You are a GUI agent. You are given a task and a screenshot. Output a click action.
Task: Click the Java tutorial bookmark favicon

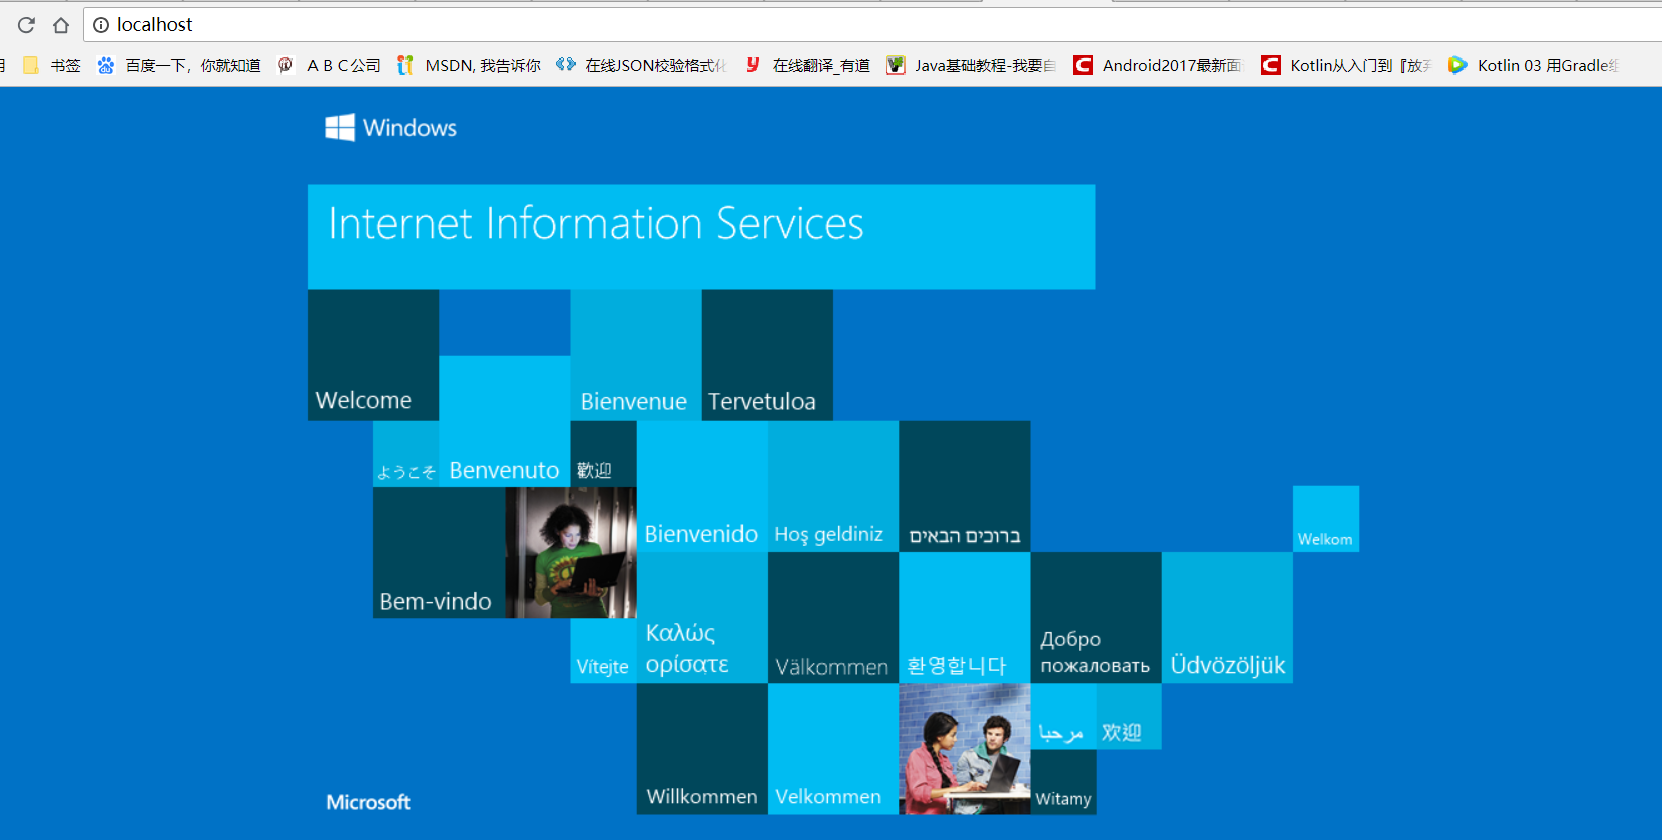[x=895, y=65]
